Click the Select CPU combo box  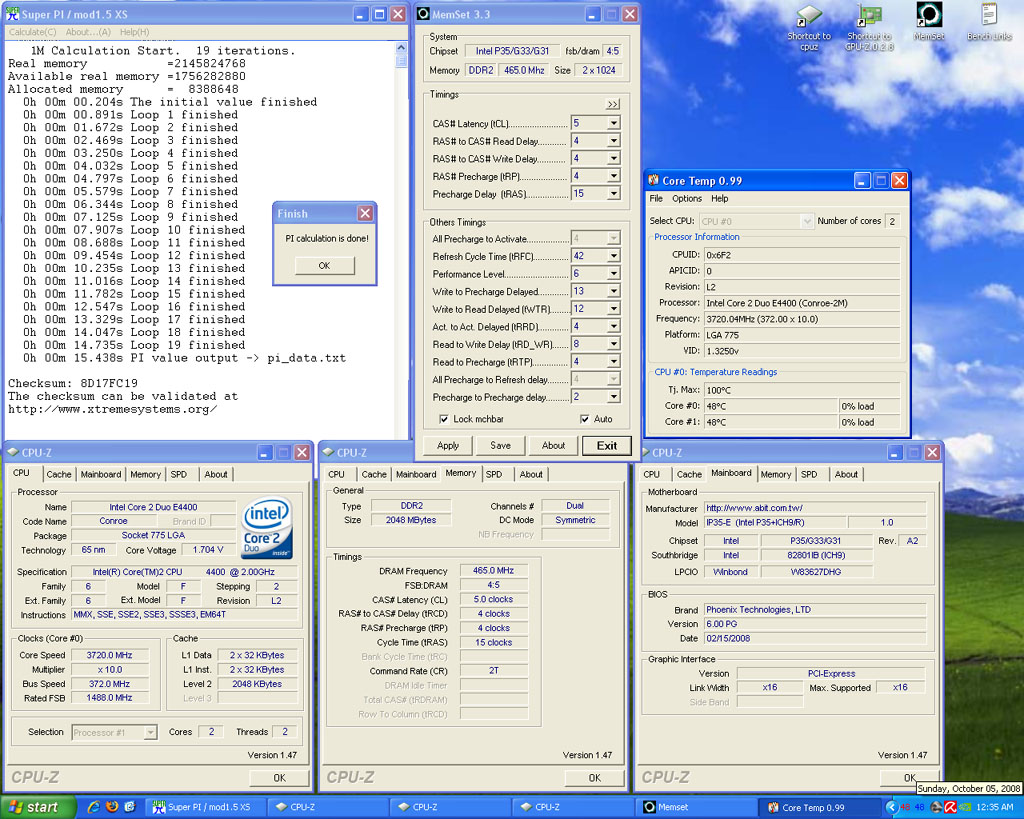(x=756, y=221)
